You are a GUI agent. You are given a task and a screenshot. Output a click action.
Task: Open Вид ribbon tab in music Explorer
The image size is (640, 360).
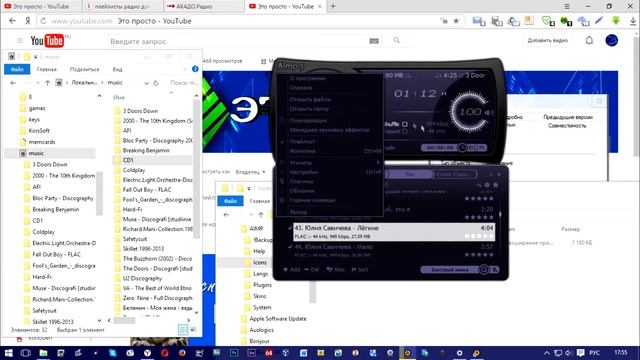click(x=117, y=69)
